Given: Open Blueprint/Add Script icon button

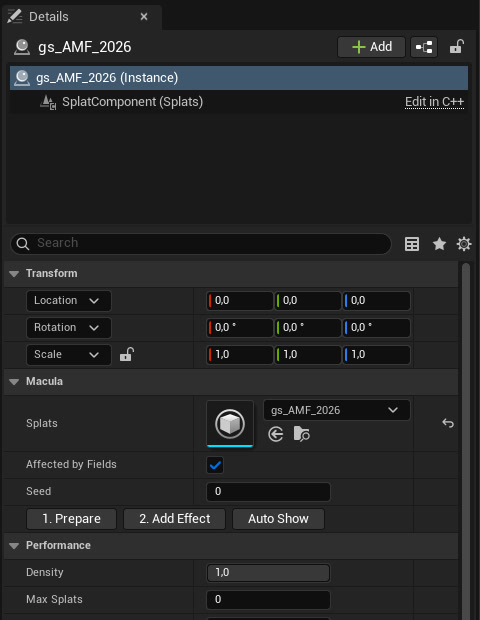Looking at the screenshot, I should pyautogui.click(x=424, y=47).
